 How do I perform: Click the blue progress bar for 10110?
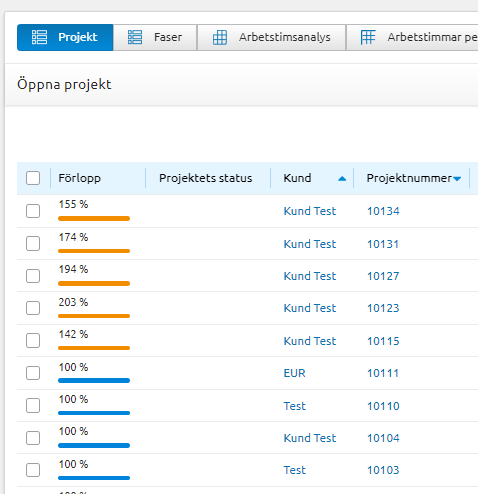tap(94, 413)
